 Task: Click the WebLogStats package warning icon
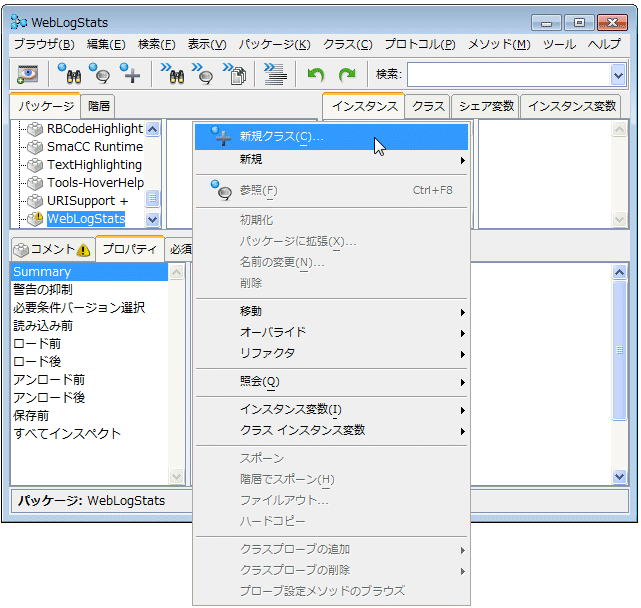pos(36,219)
